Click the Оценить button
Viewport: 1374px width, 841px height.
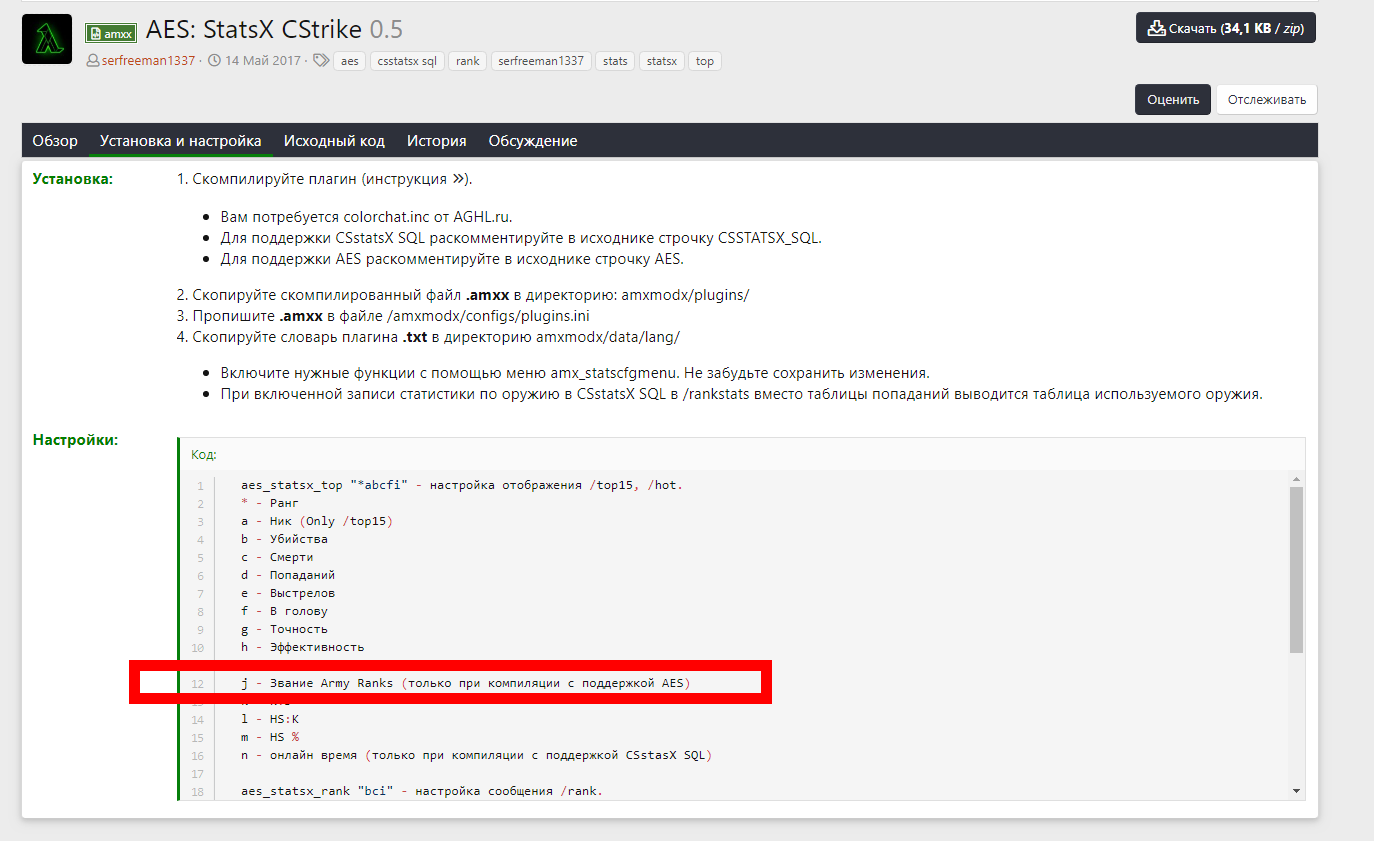(1173, 99)
